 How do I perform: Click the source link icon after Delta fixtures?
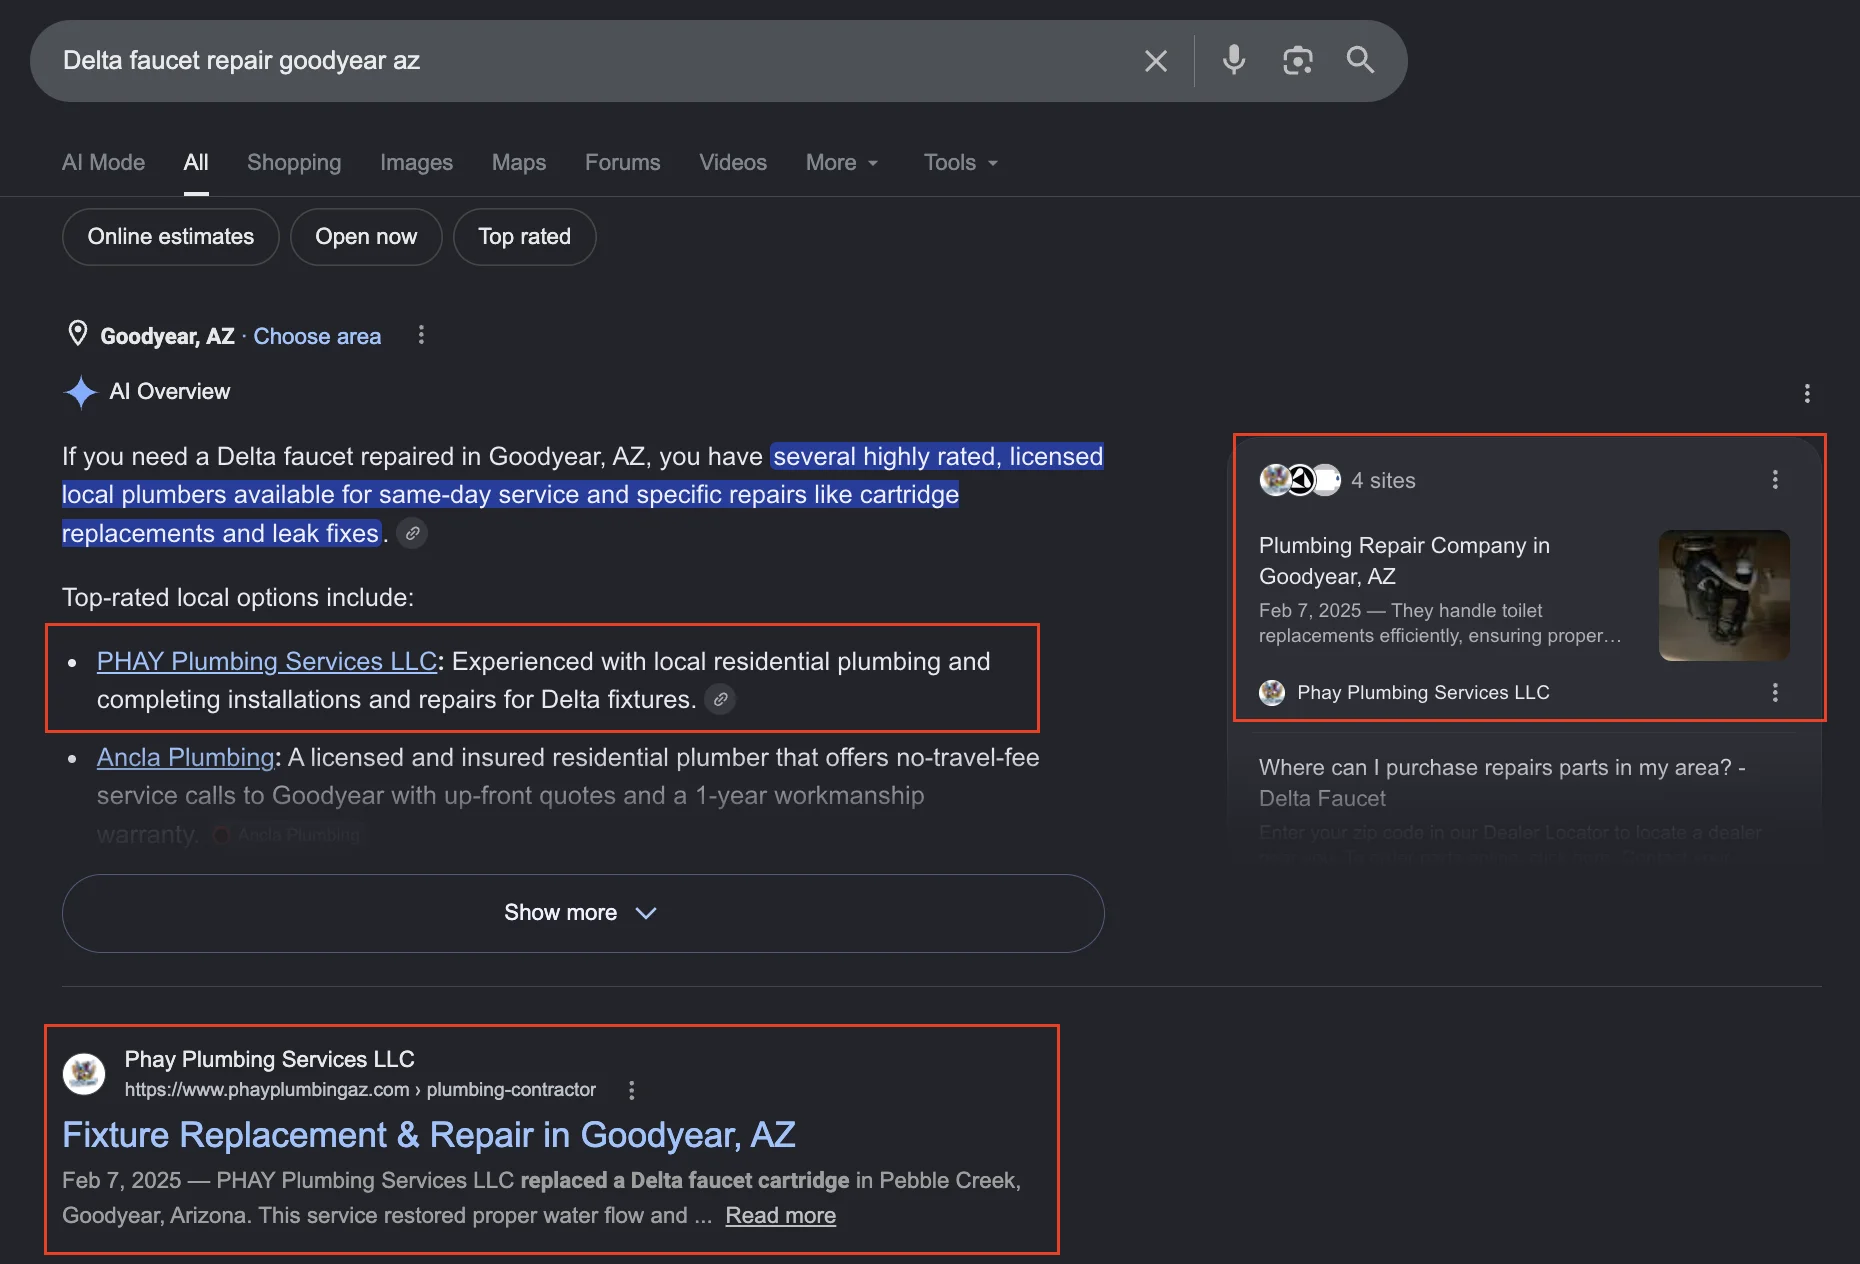point(720,699)
